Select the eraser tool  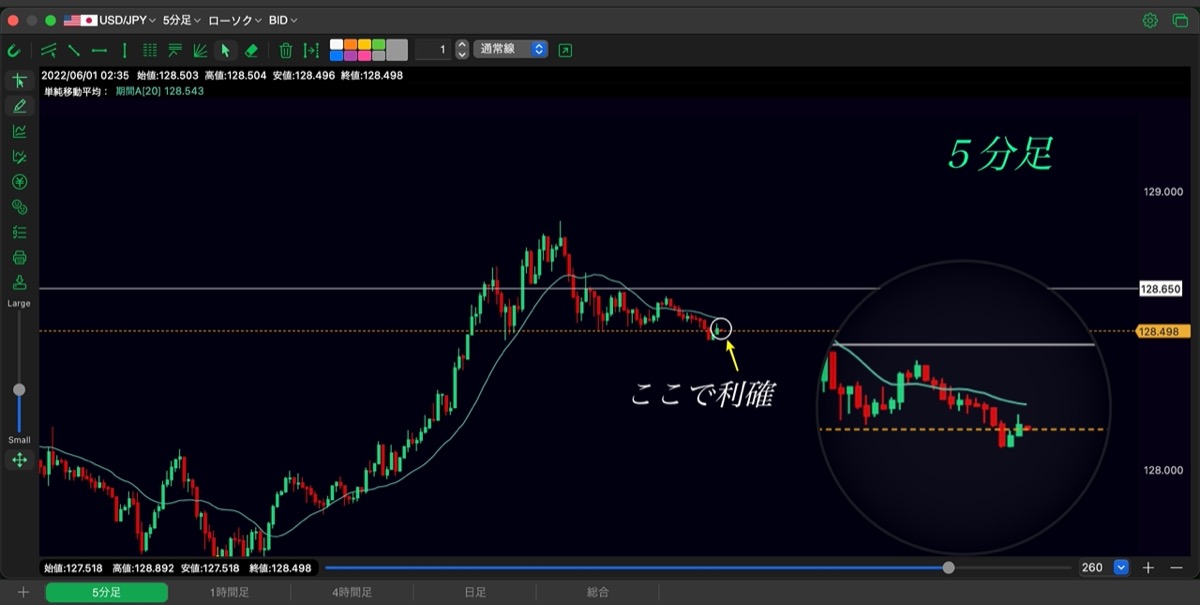[251, 50]
